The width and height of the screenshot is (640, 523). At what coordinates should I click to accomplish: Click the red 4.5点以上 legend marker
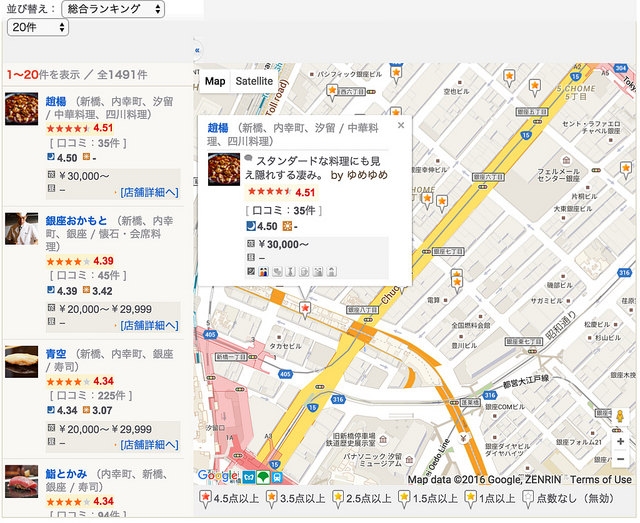[x=206, y=499]
